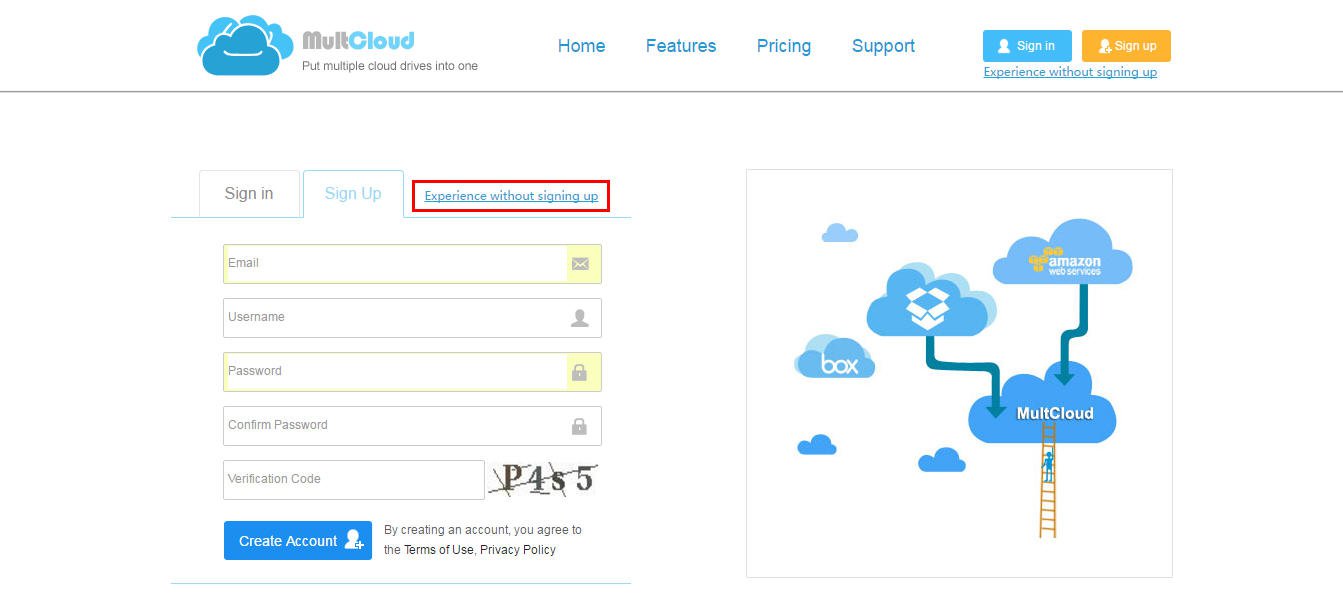The image size is (1343, 599).
Task: Click Experience without signing up in header
Action: coord(1070,72)
